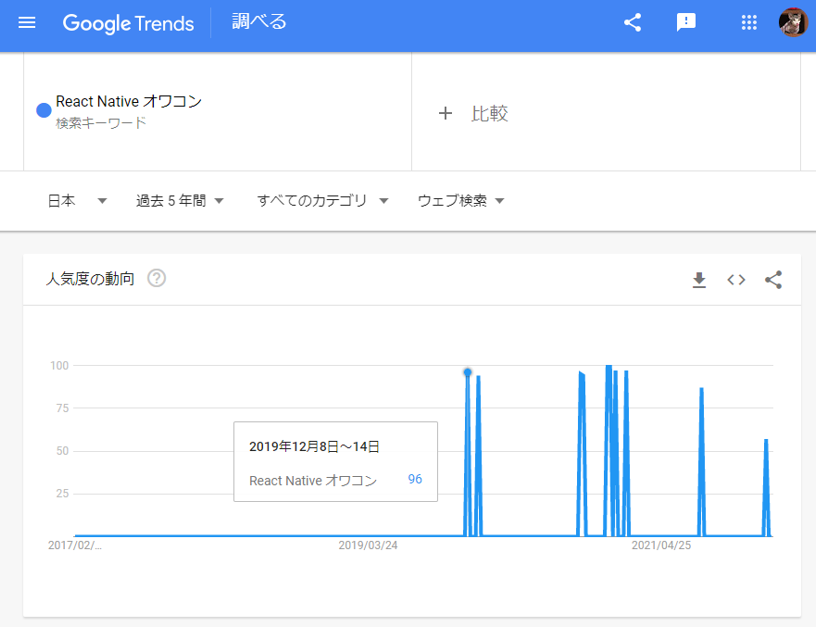816x627 pixels.
Task: Open the 日本 region dropdown
Action: pyautogui.click(x=77, y=201)
